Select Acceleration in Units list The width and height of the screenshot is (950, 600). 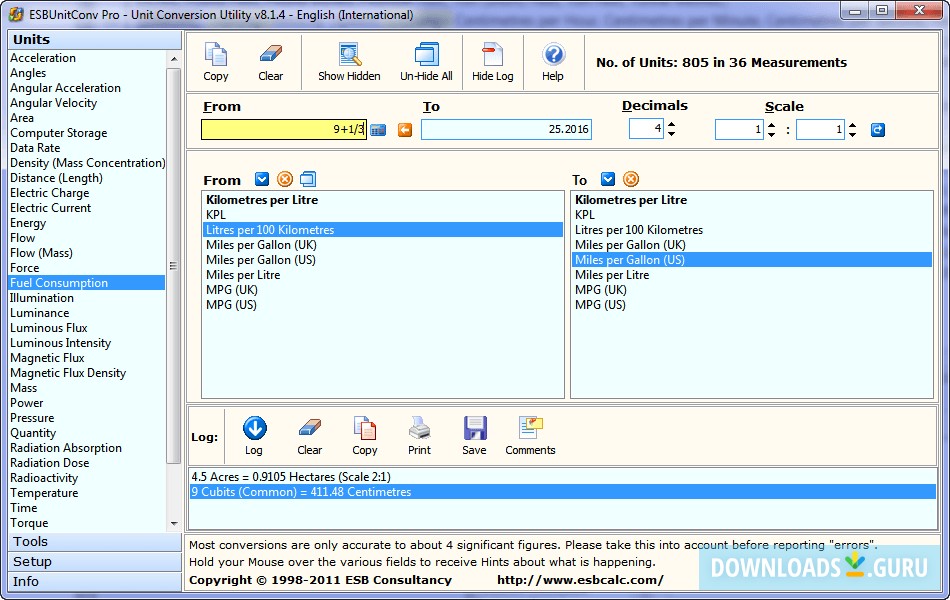(43, 58)
